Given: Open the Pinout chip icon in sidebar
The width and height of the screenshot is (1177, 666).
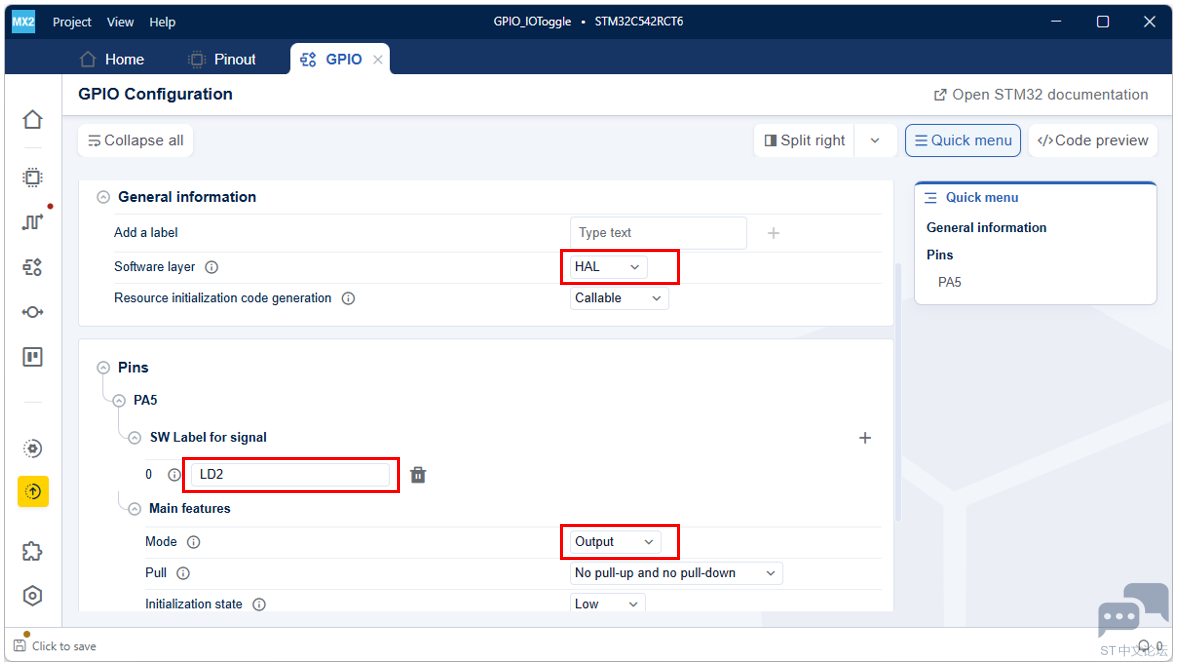Looking at the screenshot, I should coord(32,177).
